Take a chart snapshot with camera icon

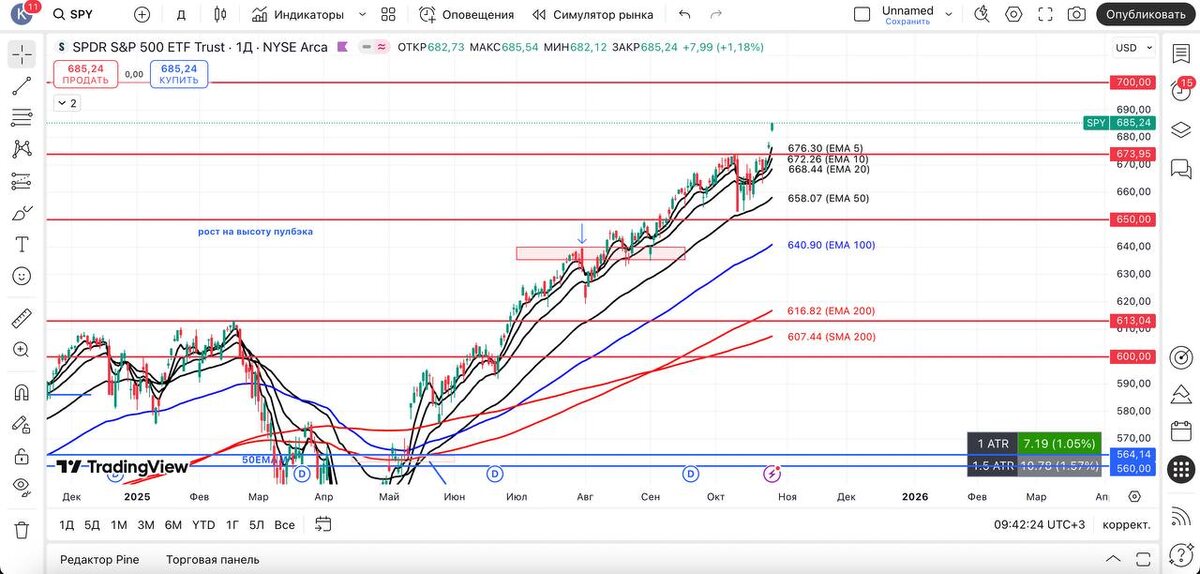1076,15
